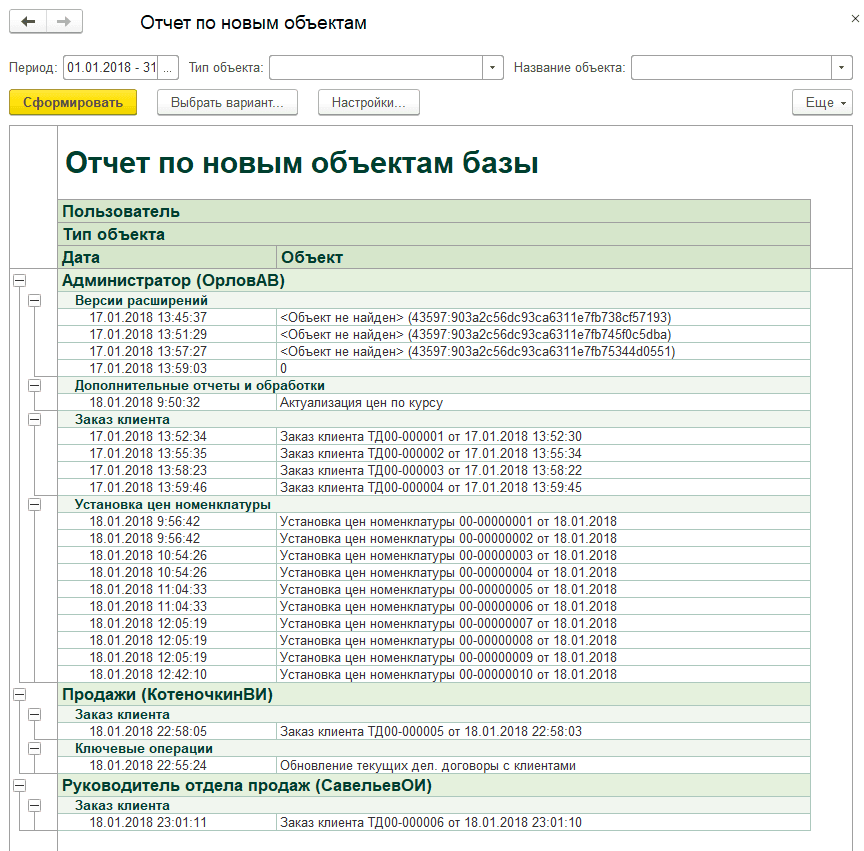Open Установка цен номенклатуры 00-00000005

point(543,589)
